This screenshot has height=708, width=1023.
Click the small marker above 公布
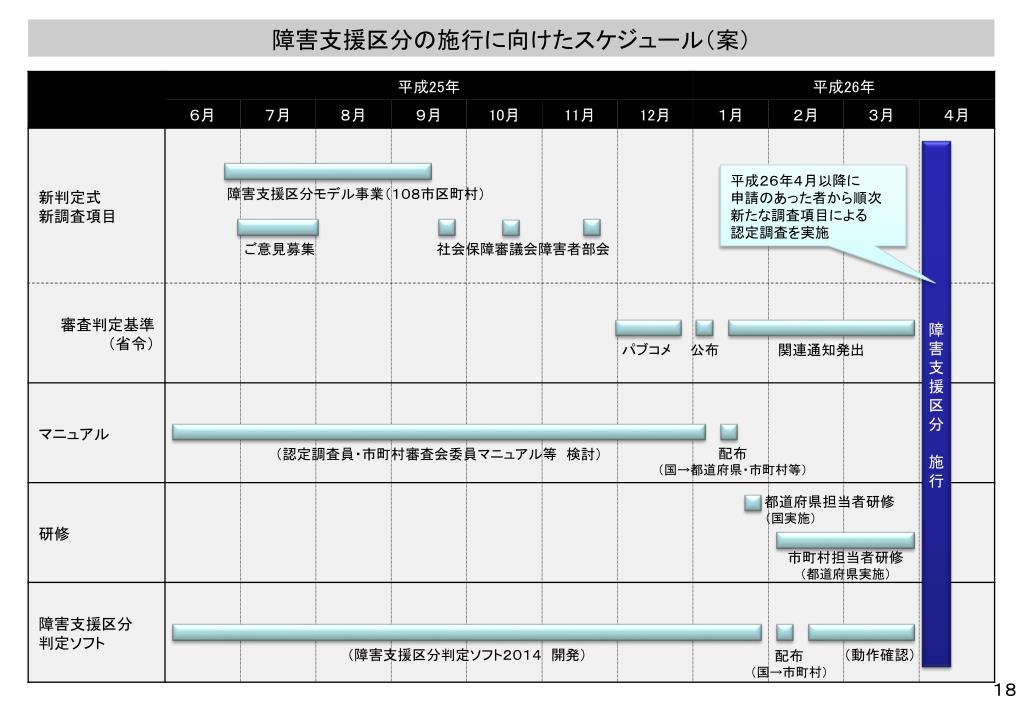pyautogui.click(x=704, y=328)
